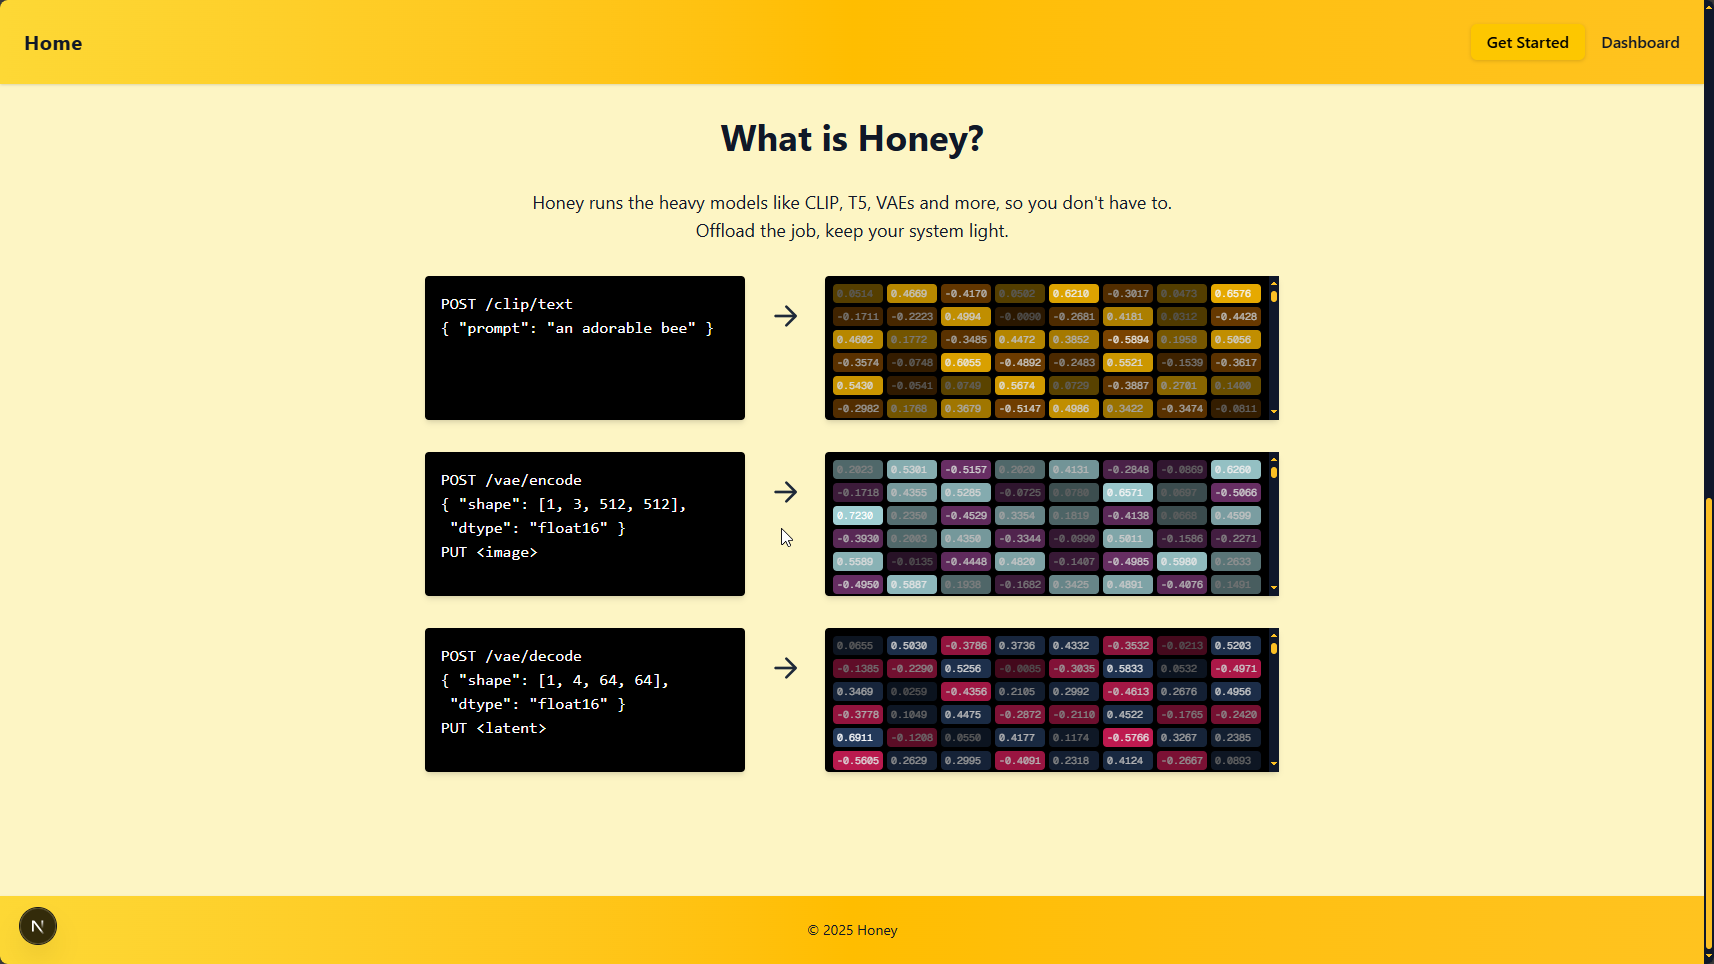Click the 0.5203 value in decode matrix
Image resolution: width=1714 pixels, height=964 pixels.
coord(1236,646)
